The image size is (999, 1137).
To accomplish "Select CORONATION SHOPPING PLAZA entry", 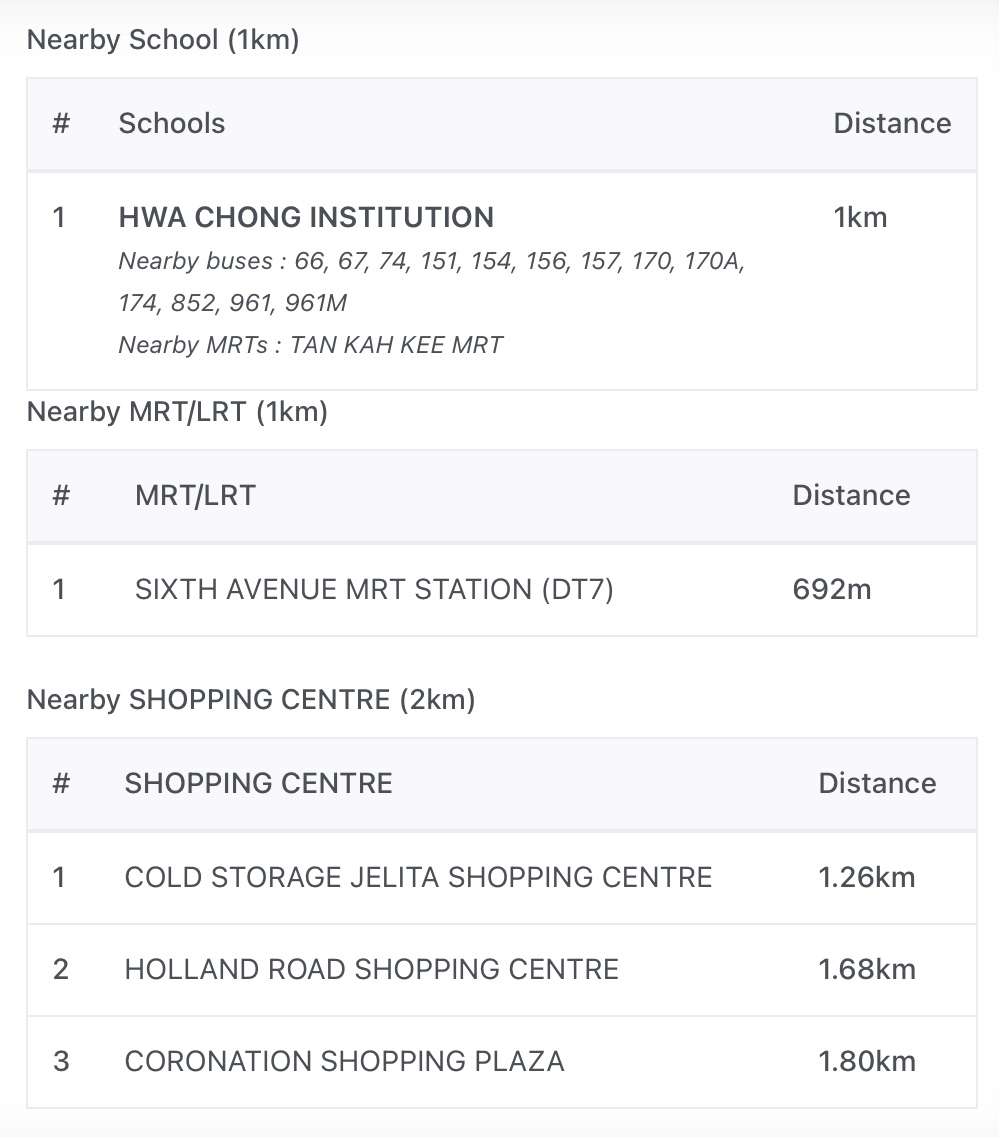I will tap(344, 1061).
